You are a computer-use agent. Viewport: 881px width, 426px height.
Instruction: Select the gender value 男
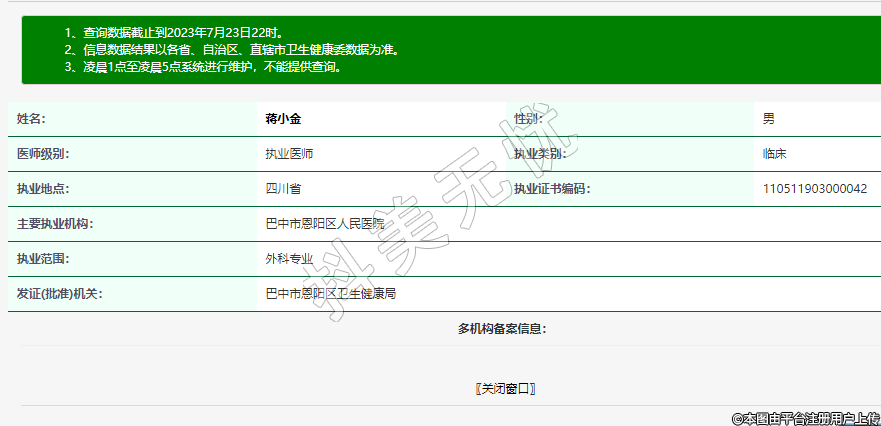point(768,119)
